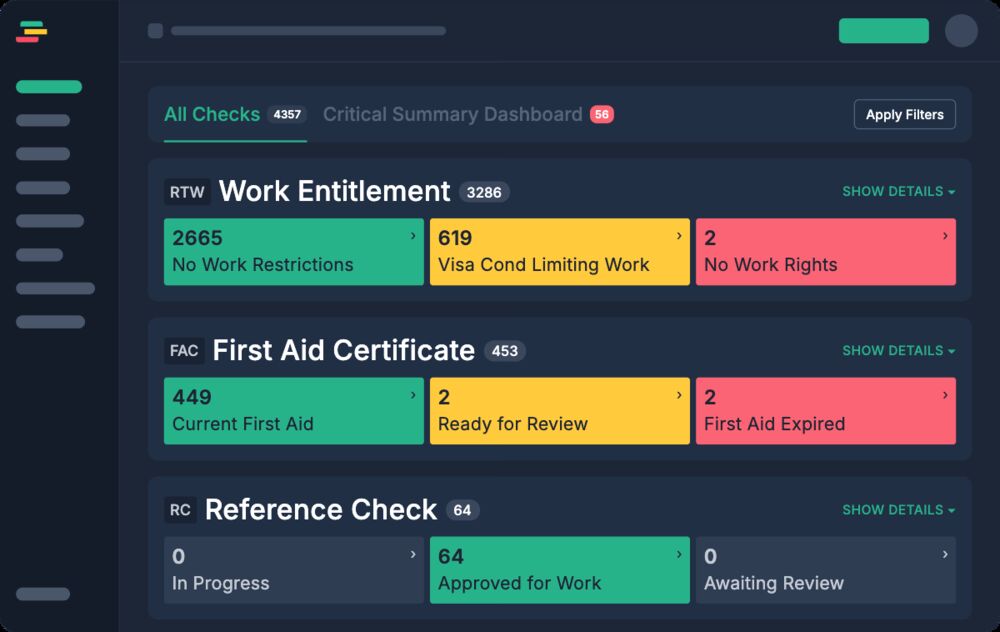Click the FAC tag label
Screen dimensions: 1000x632
point(184,351)
